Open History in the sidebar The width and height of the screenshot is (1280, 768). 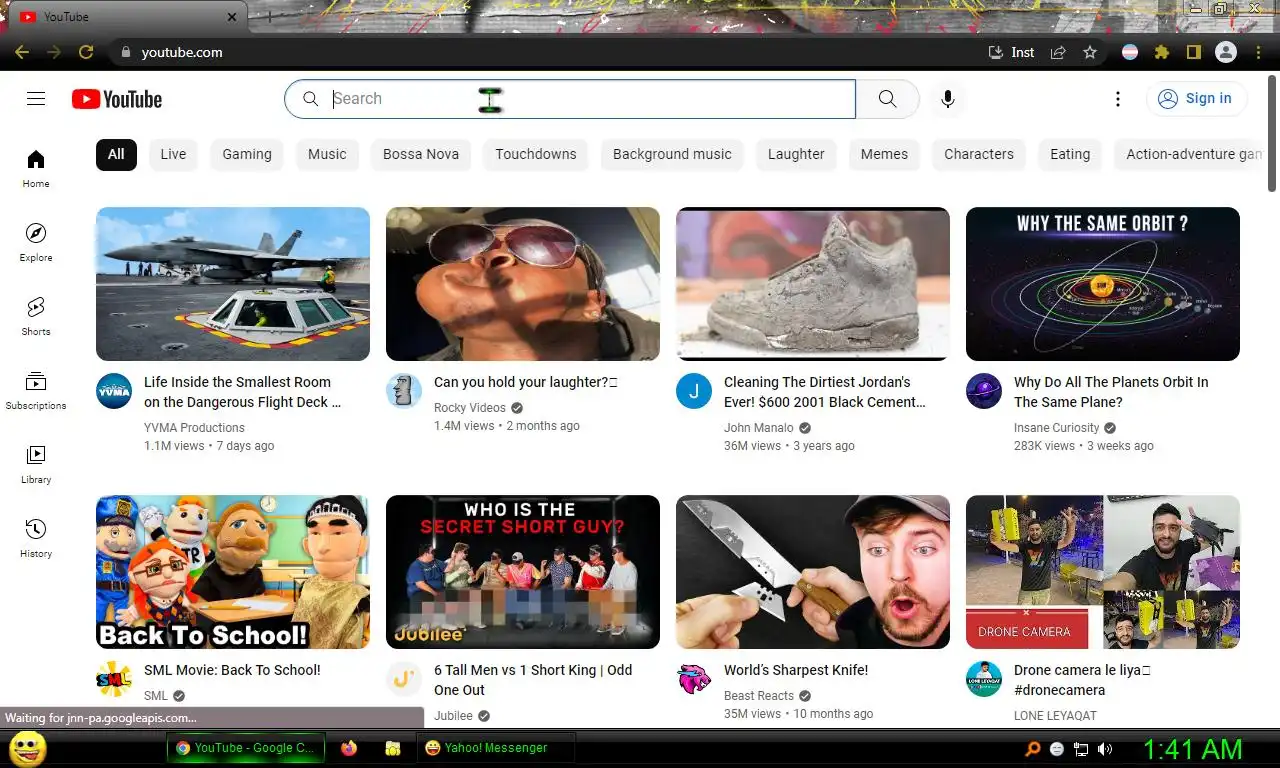pos(36,538)
